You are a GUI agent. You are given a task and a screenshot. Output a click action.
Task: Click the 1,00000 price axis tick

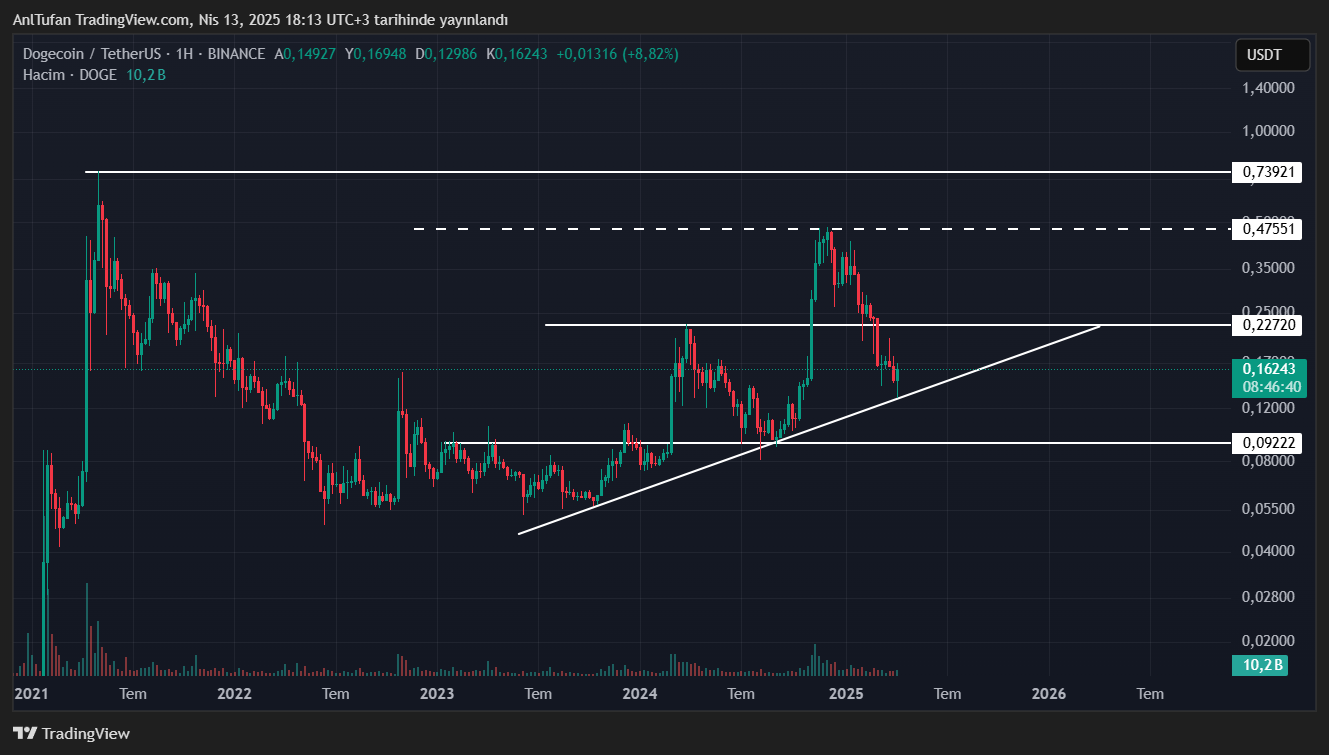(1269, 131)
